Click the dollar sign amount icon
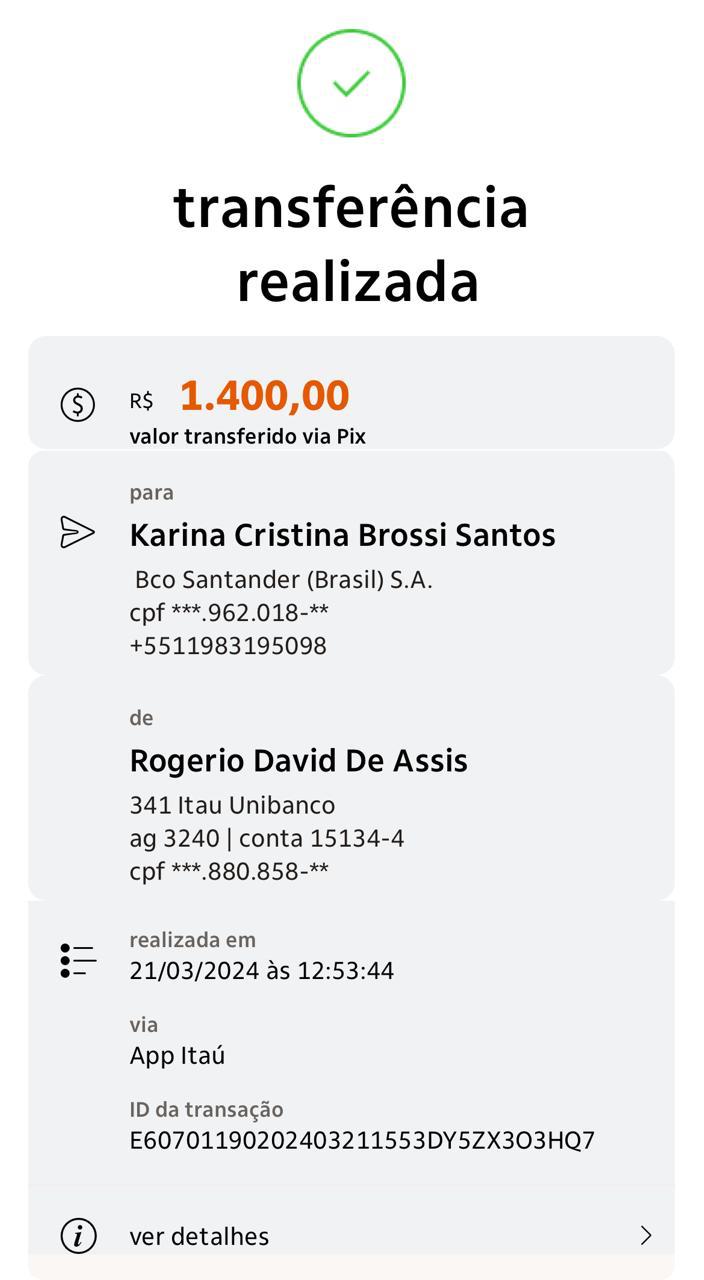The height and width of the screenshot is (1280, 704). (78, 404)
